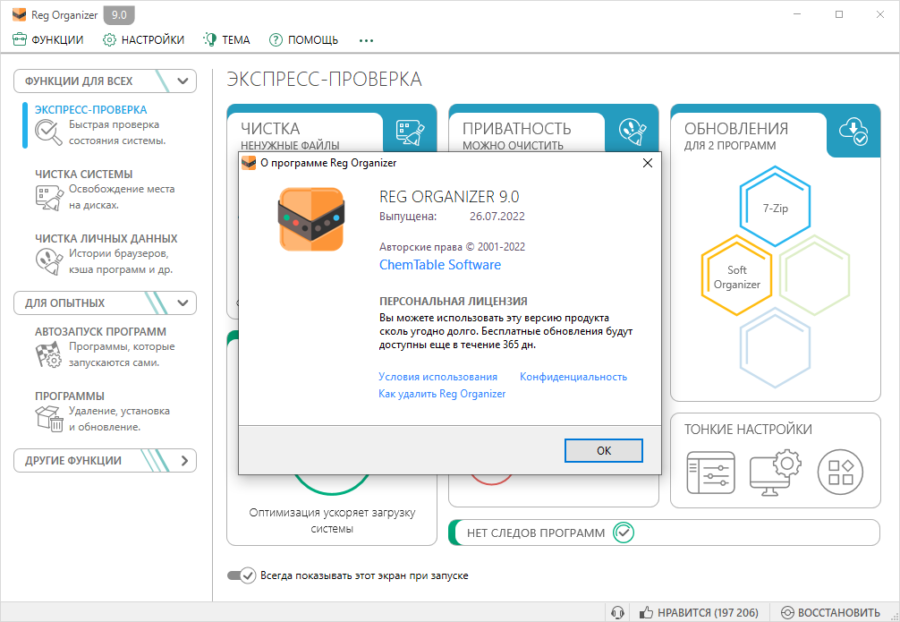Click the ЭКСПРЕСС-ПРОВЕРКА page title
Viewport: 900px width, 622px height.
(324, 79)
